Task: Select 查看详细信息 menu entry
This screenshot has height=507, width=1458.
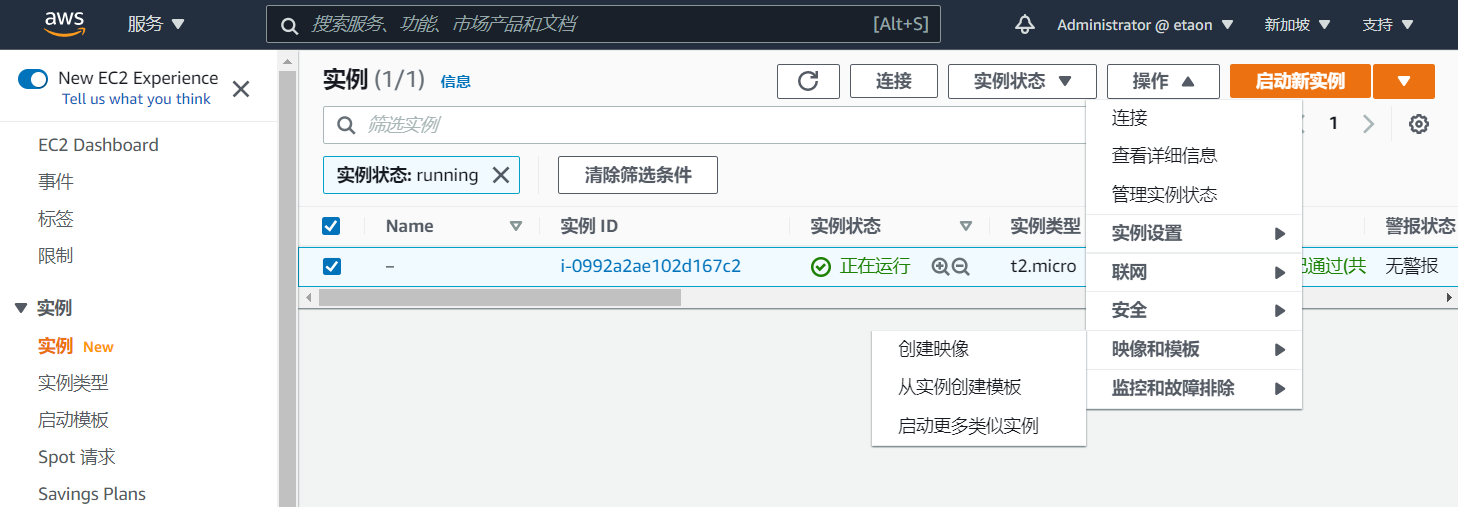Action: [1194, 156]
